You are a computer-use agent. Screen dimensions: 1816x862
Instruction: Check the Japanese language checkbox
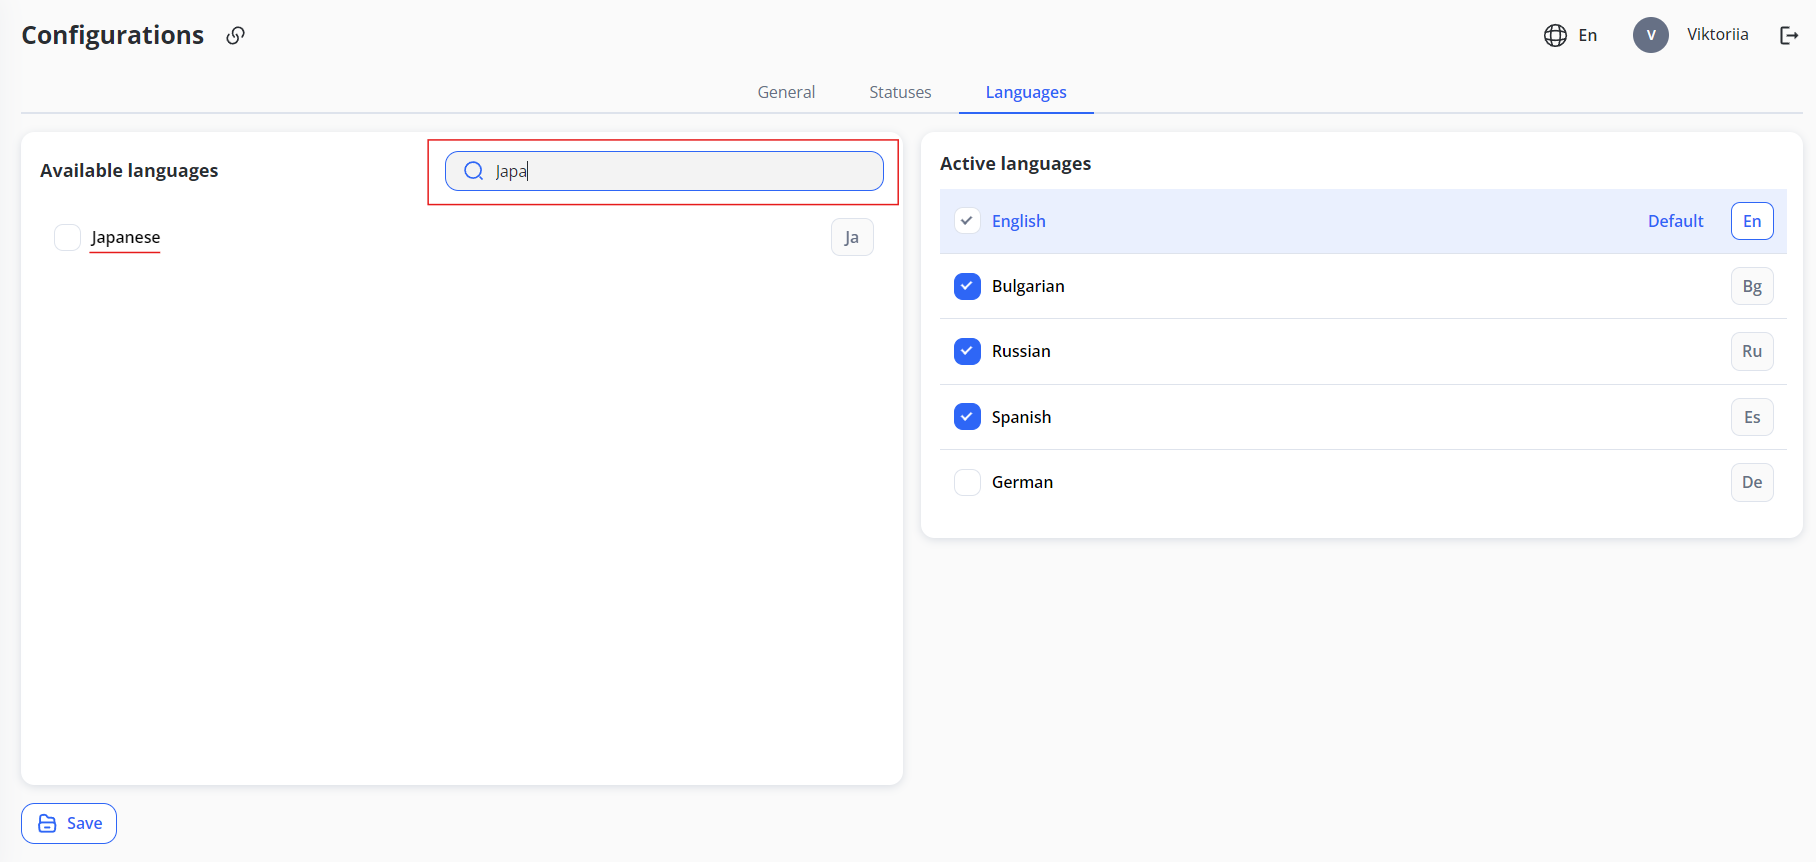click(67, 237)
